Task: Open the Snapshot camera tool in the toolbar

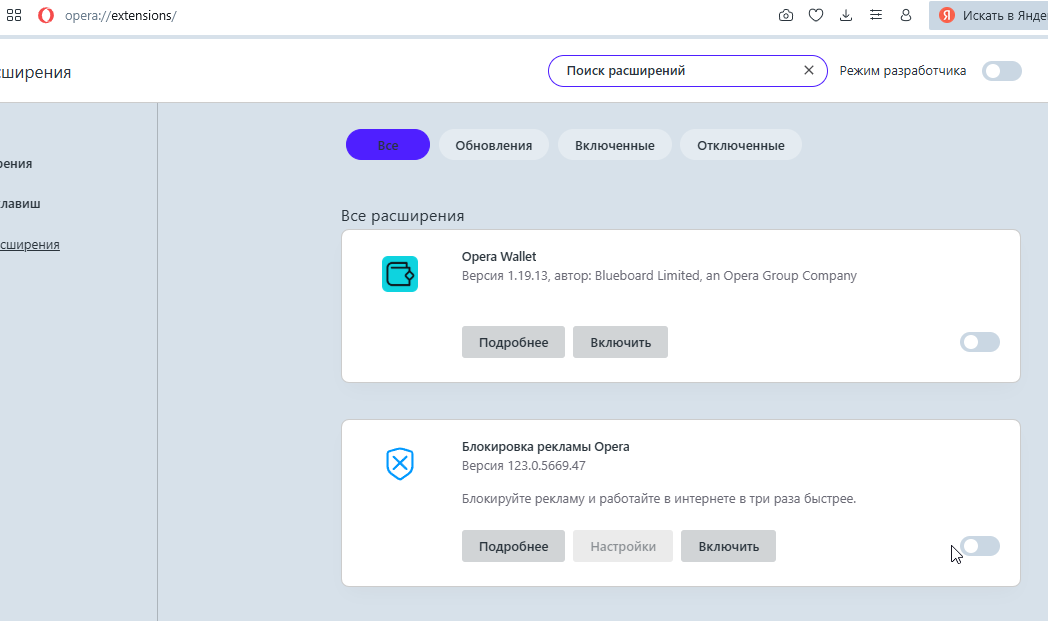Action: [x=786, y=15]
